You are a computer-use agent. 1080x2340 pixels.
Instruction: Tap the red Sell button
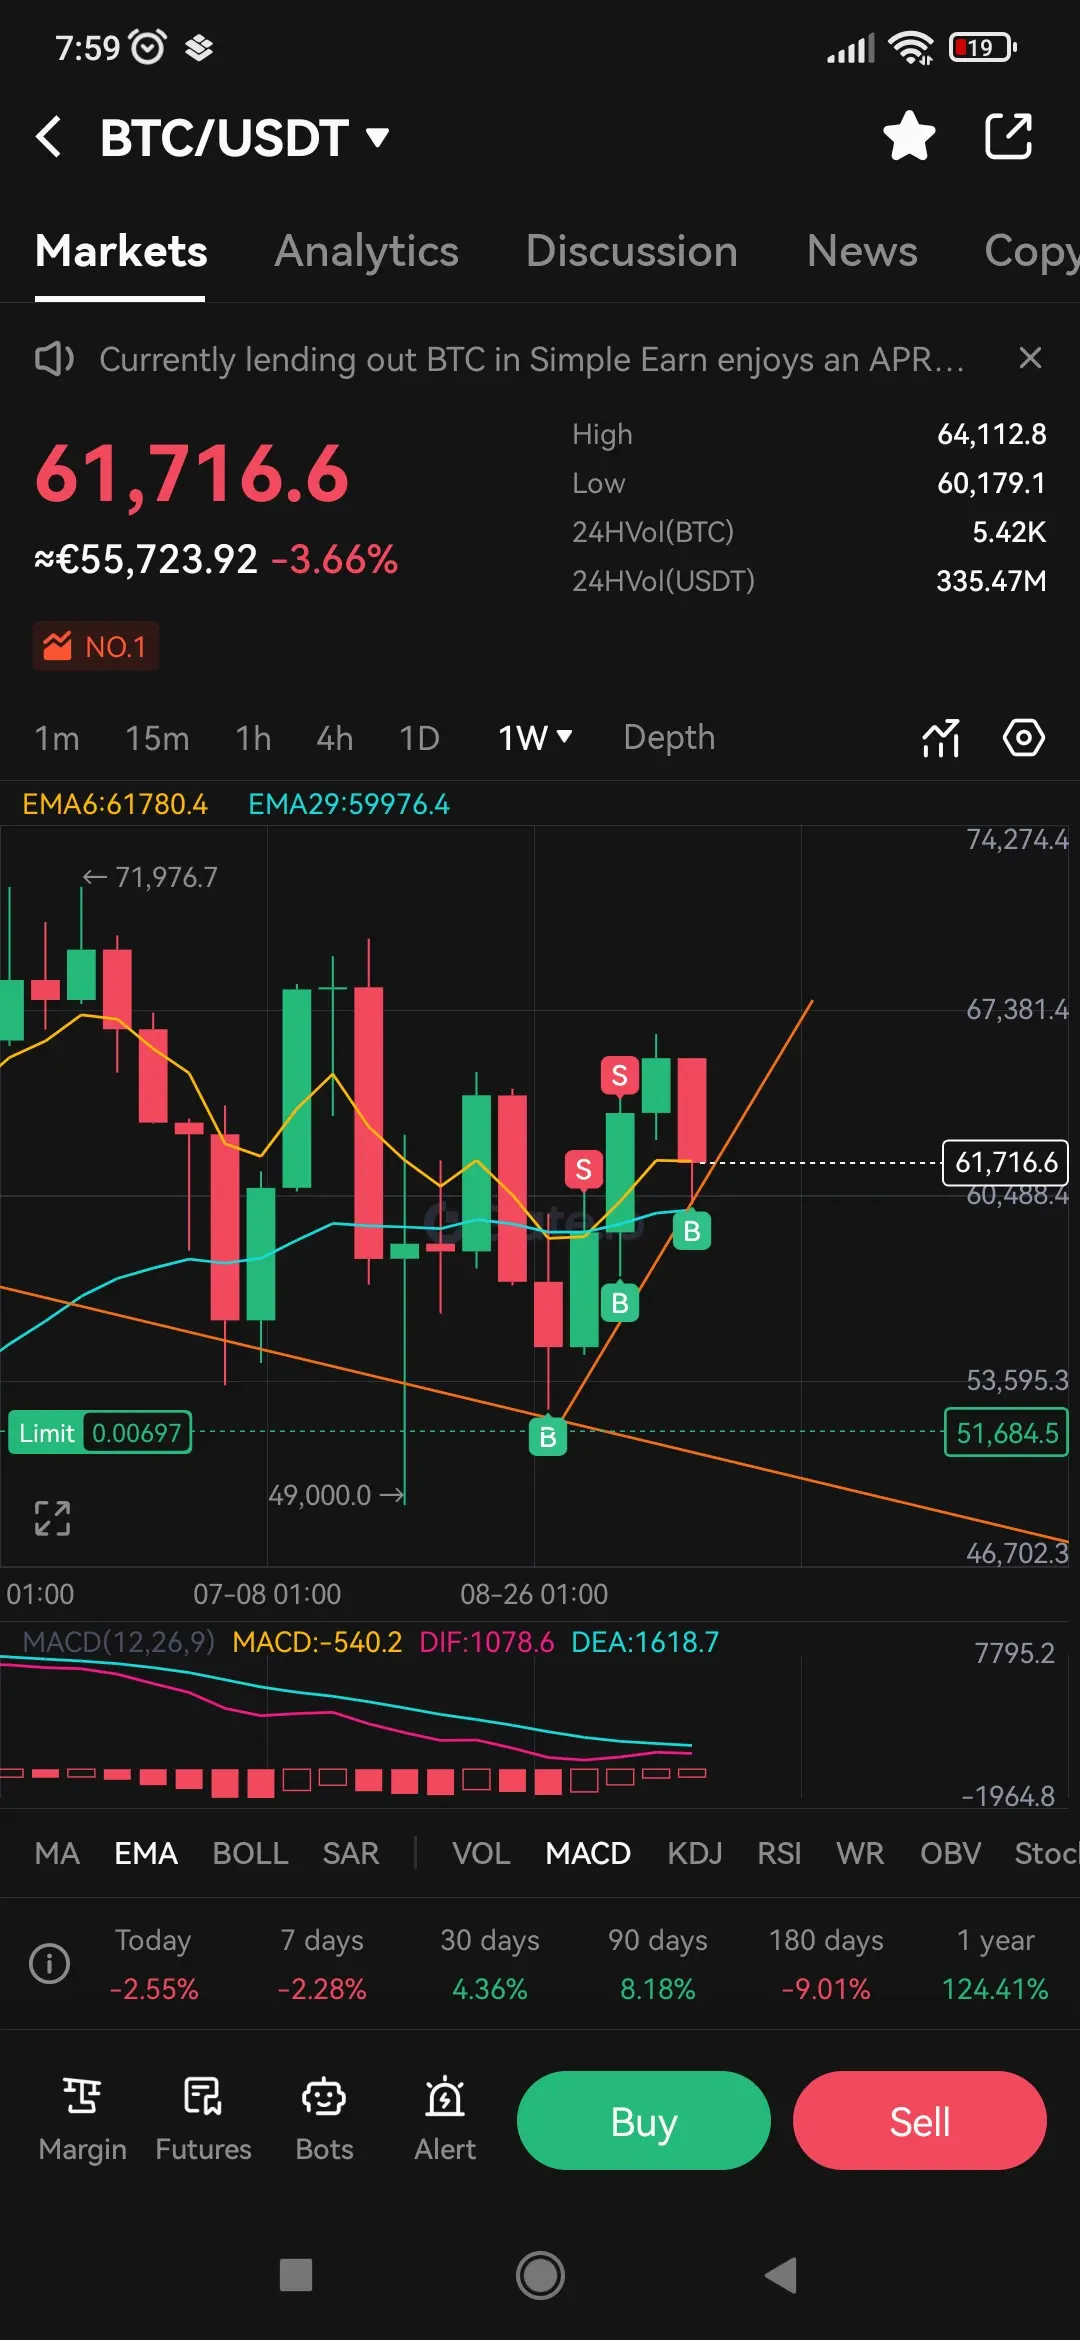coord(920,2120)
